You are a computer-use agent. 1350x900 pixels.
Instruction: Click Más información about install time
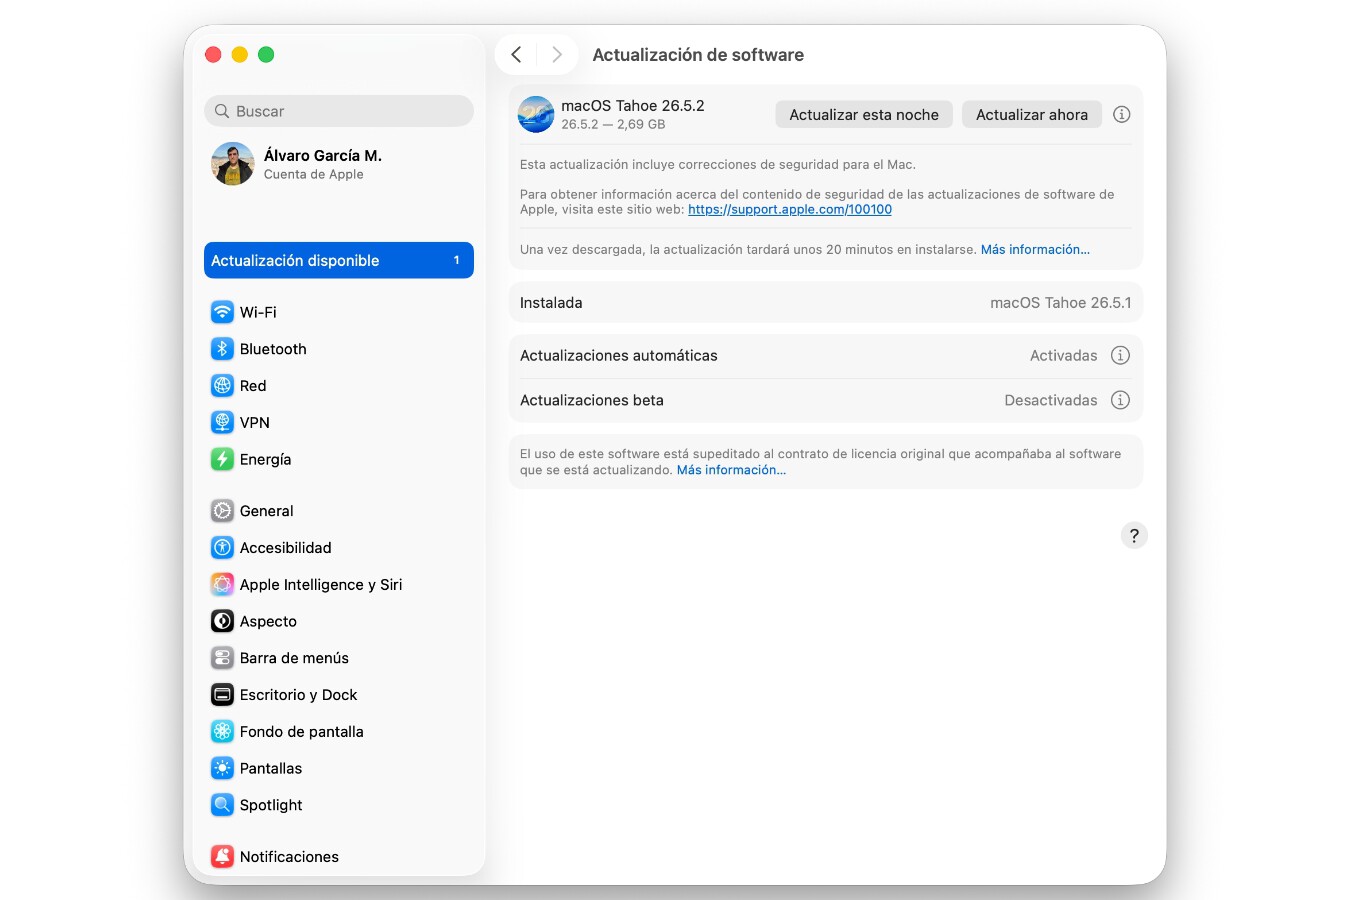coord(1035,249)
